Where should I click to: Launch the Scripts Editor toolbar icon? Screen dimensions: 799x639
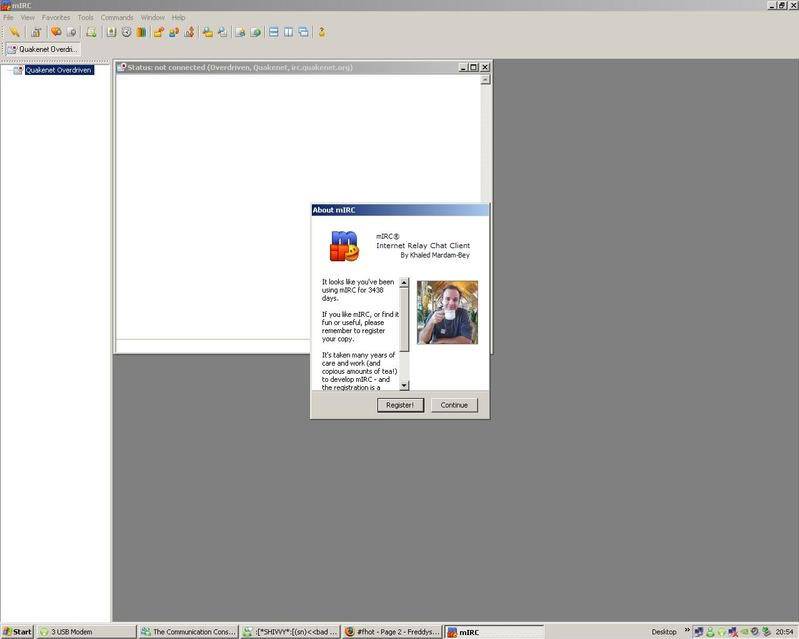[91, 32]
